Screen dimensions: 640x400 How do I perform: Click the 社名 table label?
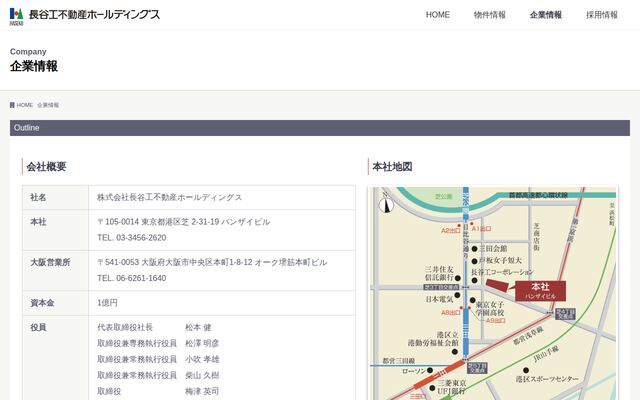tap(38, 198)
